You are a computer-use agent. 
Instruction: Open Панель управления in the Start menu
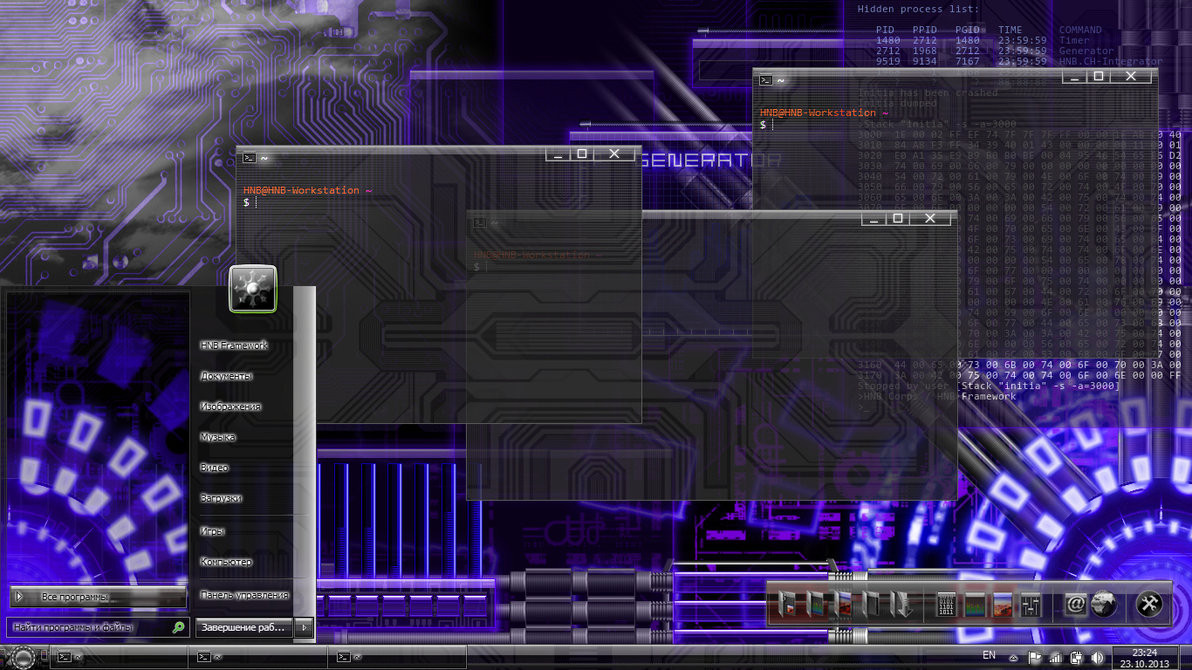pos(244,595)
